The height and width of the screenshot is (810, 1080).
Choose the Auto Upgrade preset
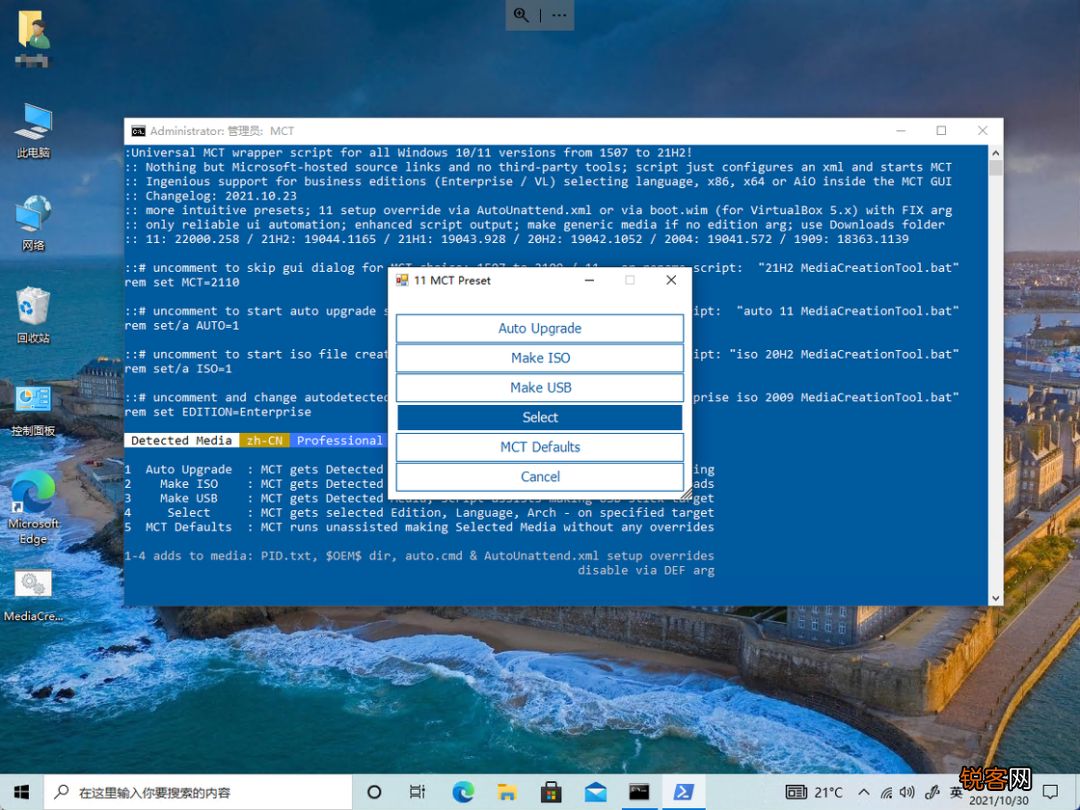(x=539, y=329)
